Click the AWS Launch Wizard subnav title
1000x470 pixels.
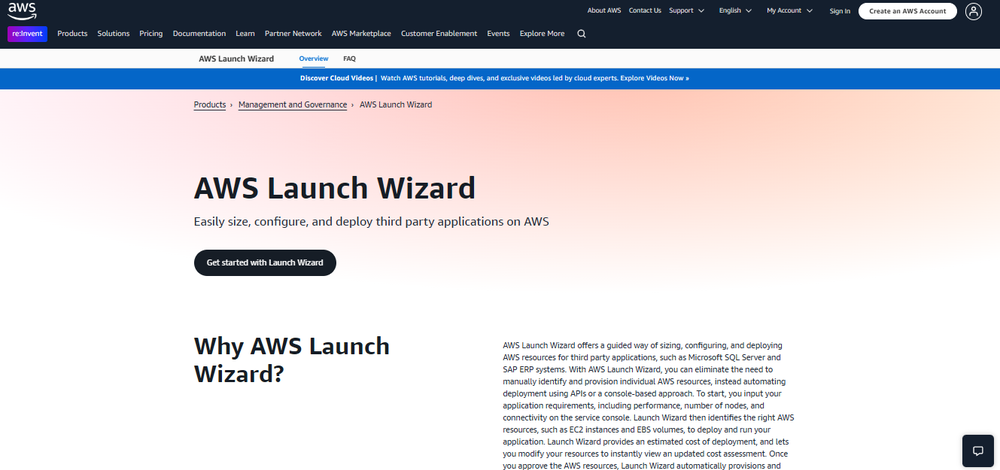(x=236, y=59)
